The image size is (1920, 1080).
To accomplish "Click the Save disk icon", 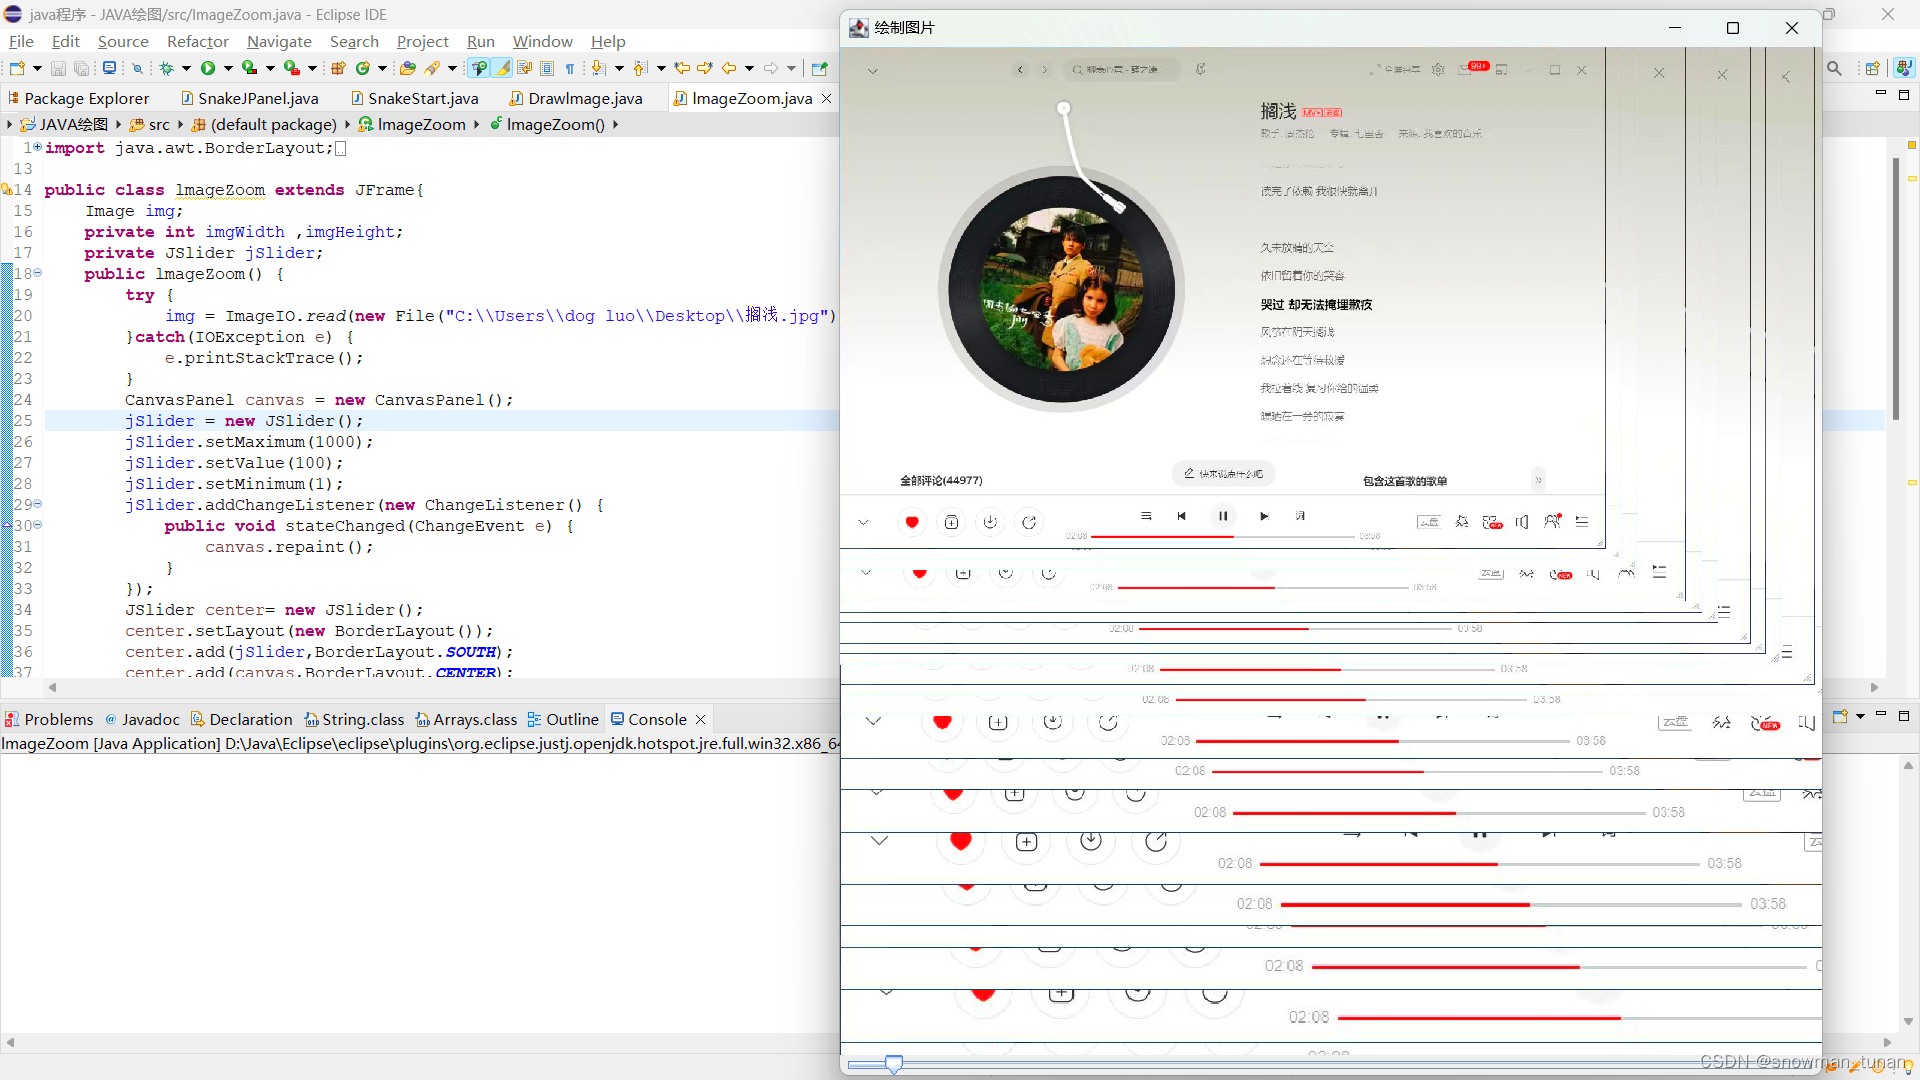I will (58, 68).
